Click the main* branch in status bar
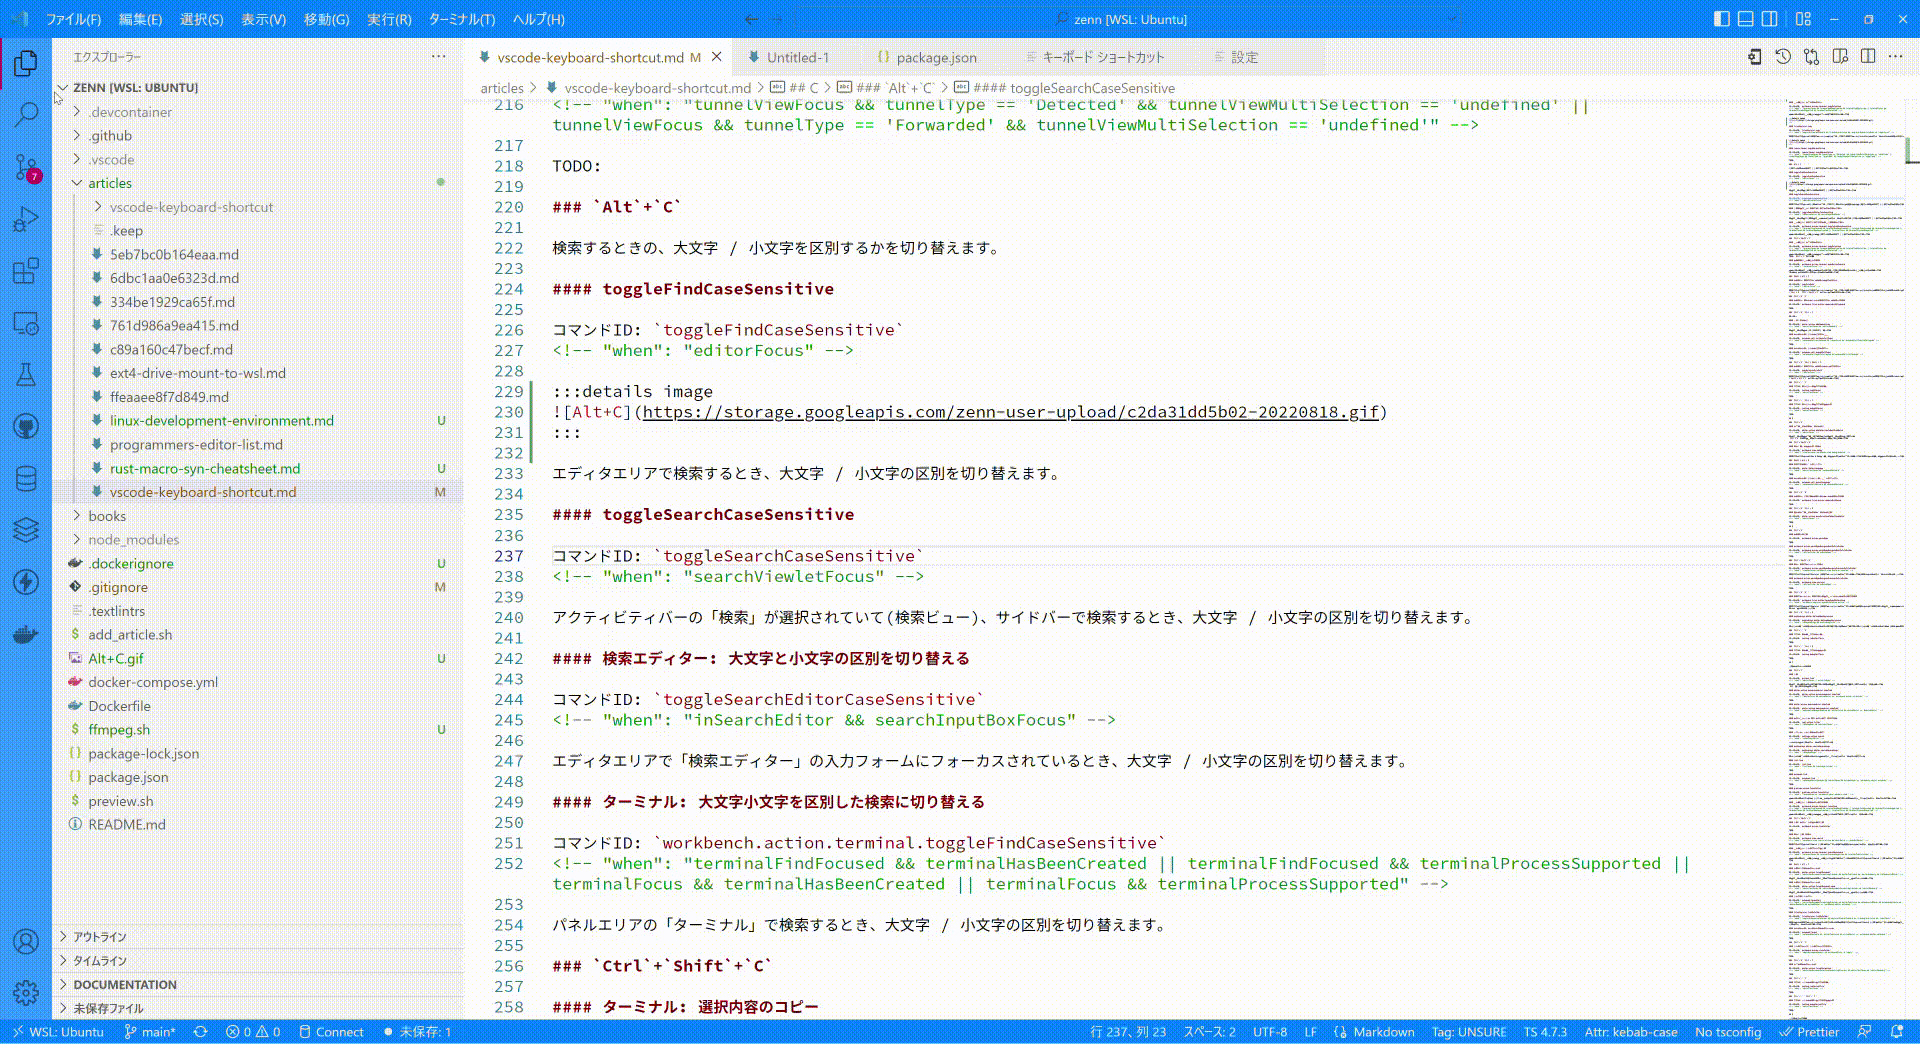The height and width of the screenshot is (1044, 1920). pyautogui.click(x=150, y=1032)
